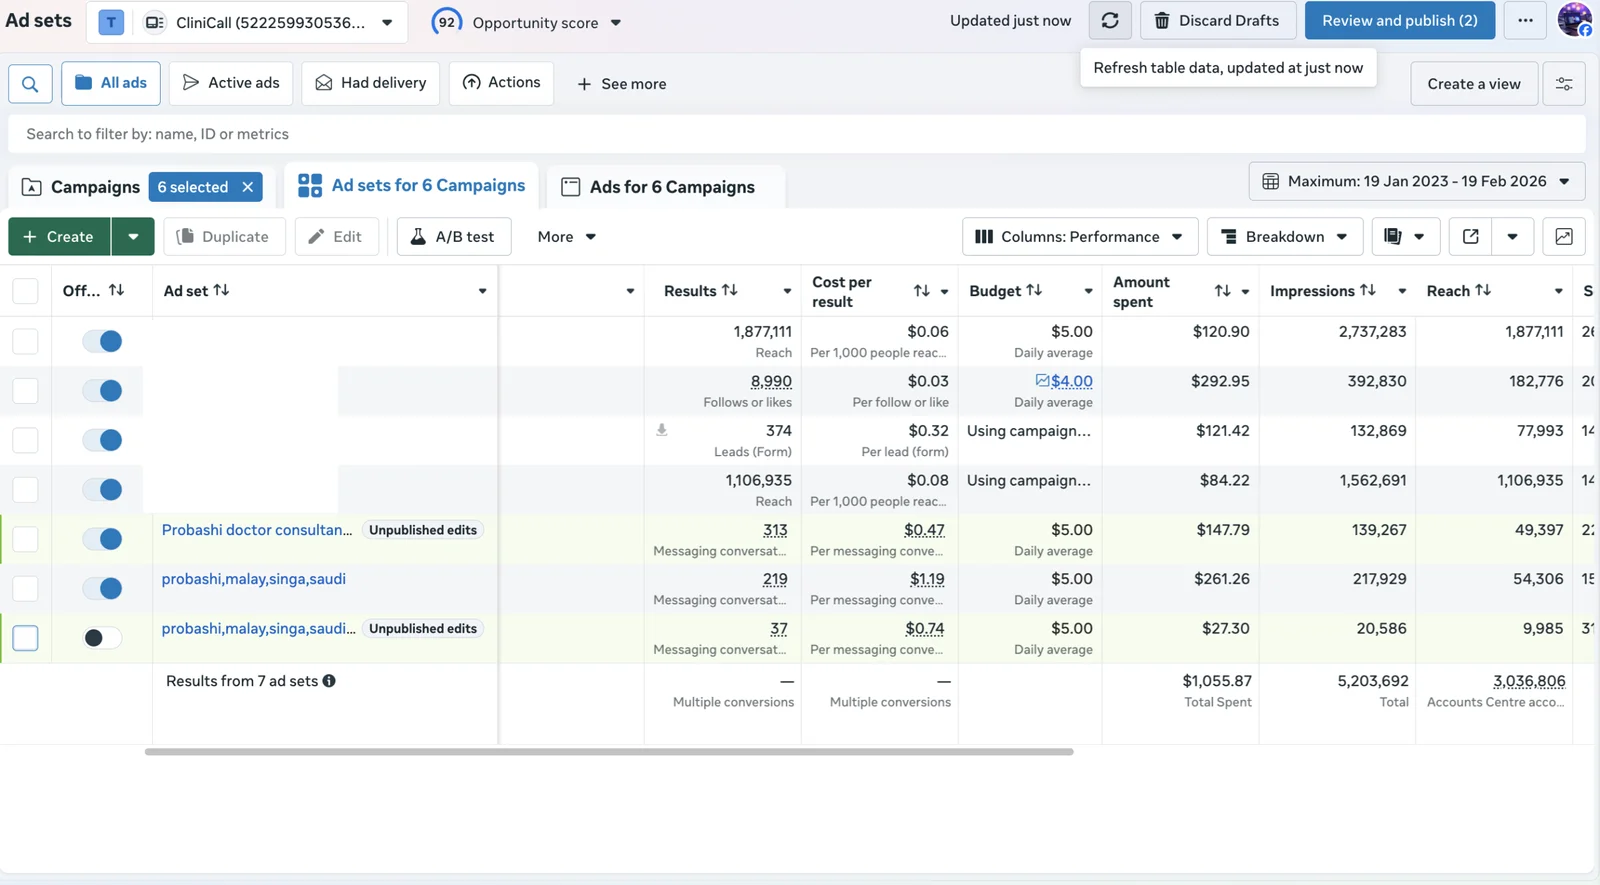Open the Probashi doctor consultan... ad set link
This screenshot has height=885, width=1600.
pos(257,530)
